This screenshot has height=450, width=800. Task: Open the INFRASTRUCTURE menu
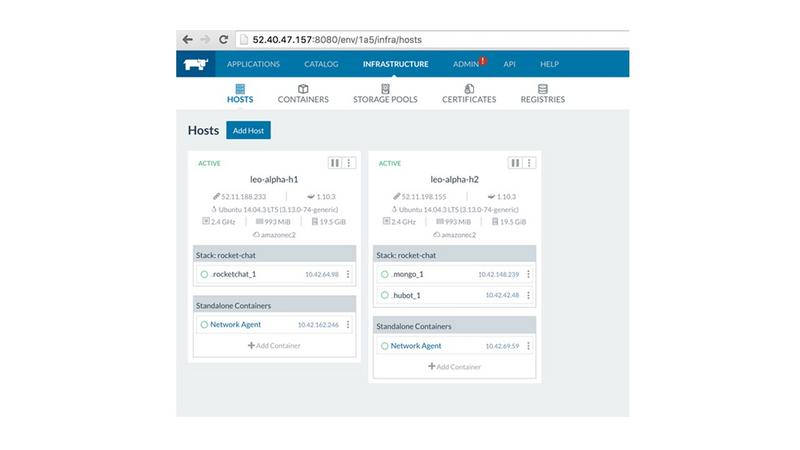click(x=395, y=64)
